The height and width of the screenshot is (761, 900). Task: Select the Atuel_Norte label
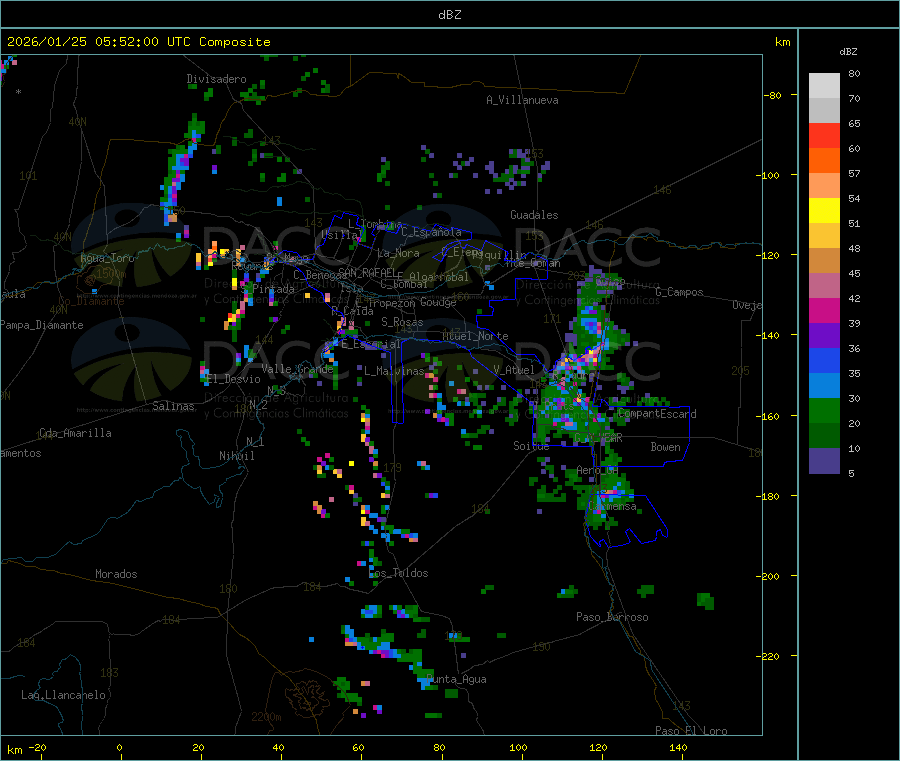pos(475,336)
